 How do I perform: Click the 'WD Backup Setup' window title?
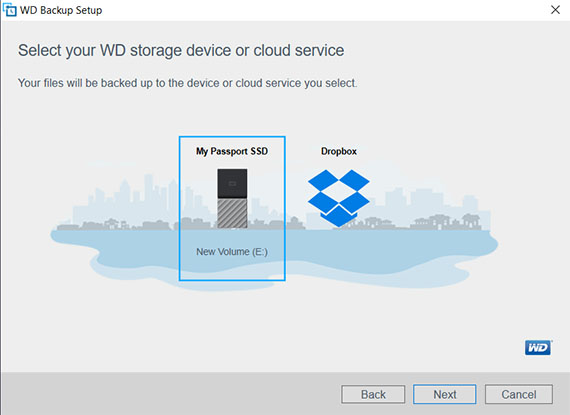pyautogui.click(x=61, y=10)
